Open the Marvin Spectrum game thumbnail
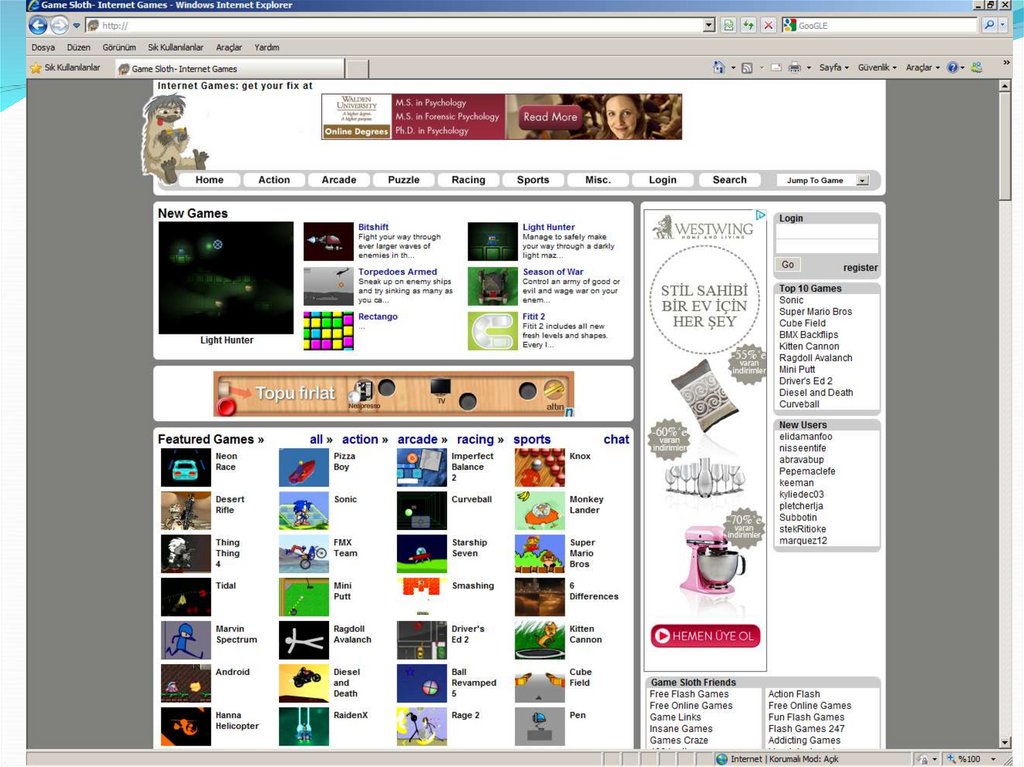 (185, 640)
